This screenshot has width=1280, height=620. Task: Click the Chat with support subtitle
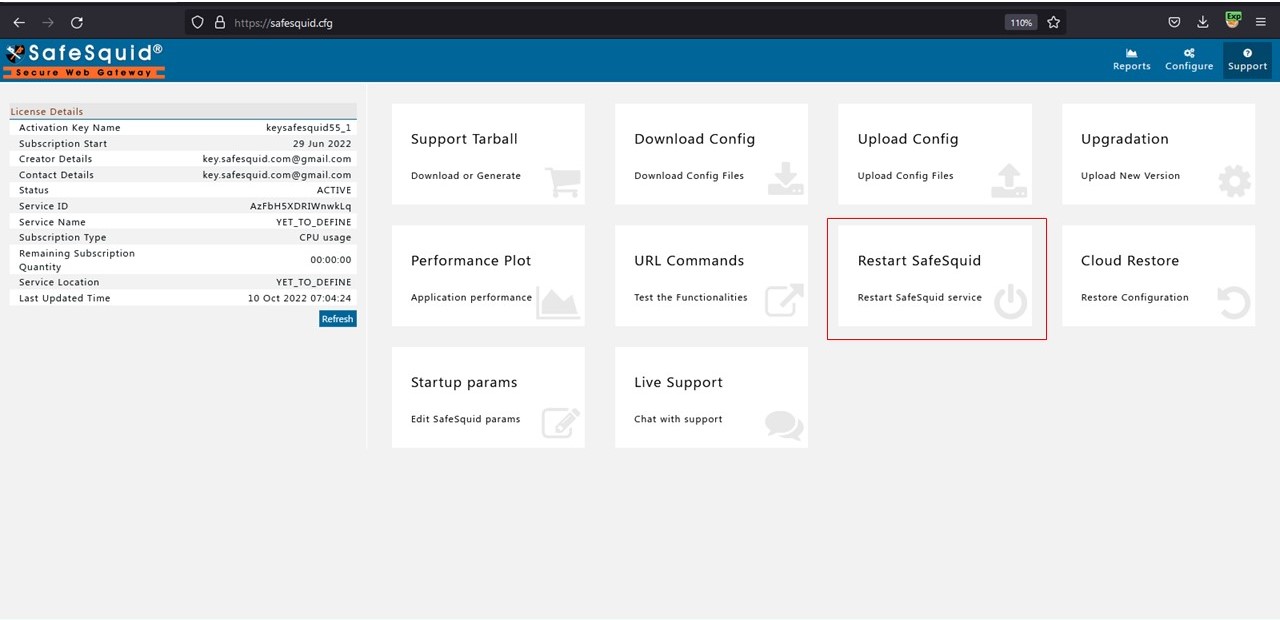coord(678,419)
